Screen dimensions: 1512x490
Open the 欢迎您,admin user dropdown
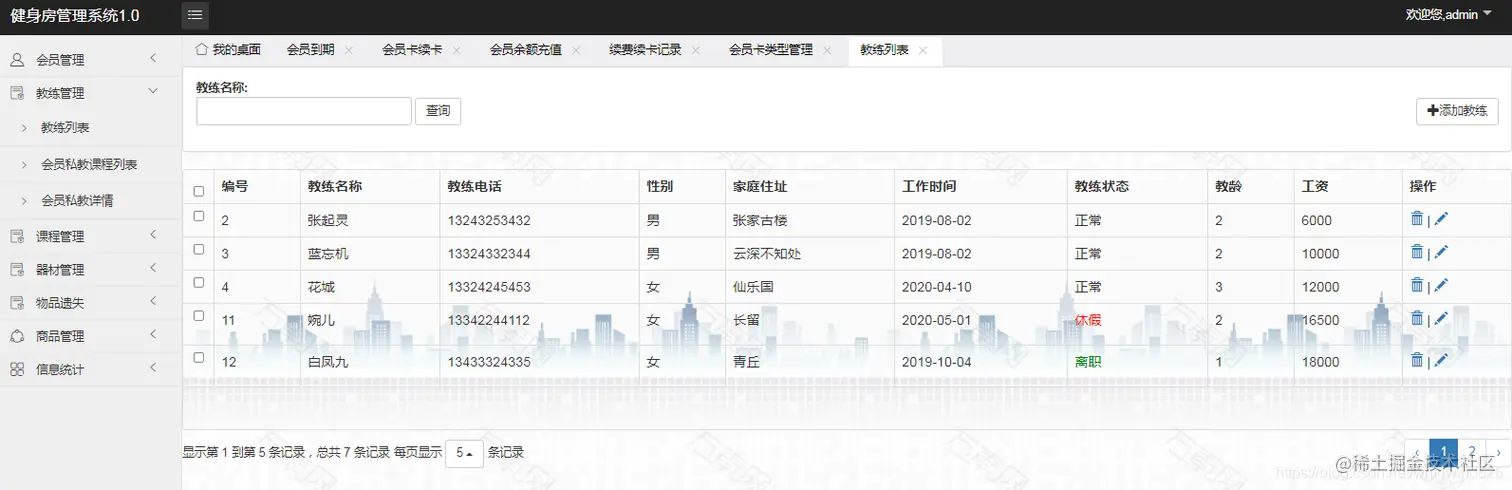(1448, 14)
